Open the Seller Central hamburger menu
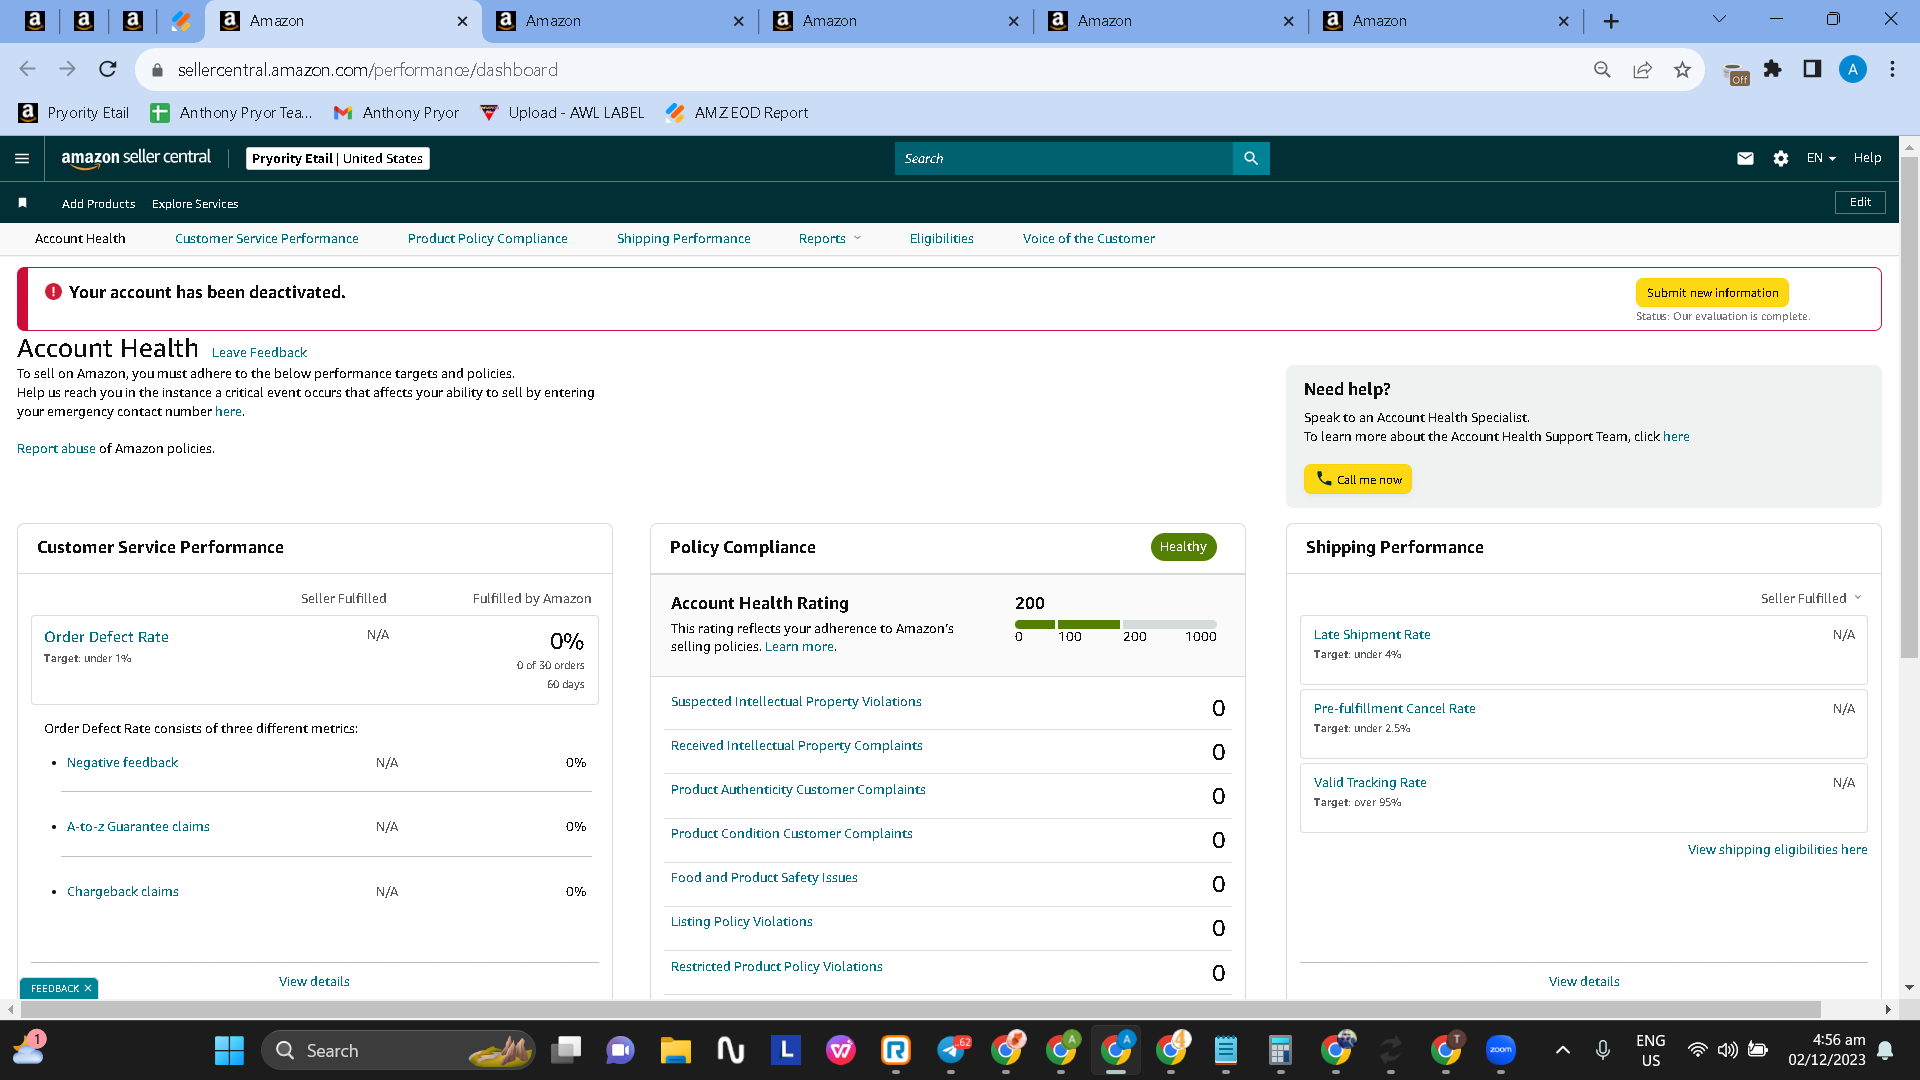The image size is (1920, 1080). point(22,158)
